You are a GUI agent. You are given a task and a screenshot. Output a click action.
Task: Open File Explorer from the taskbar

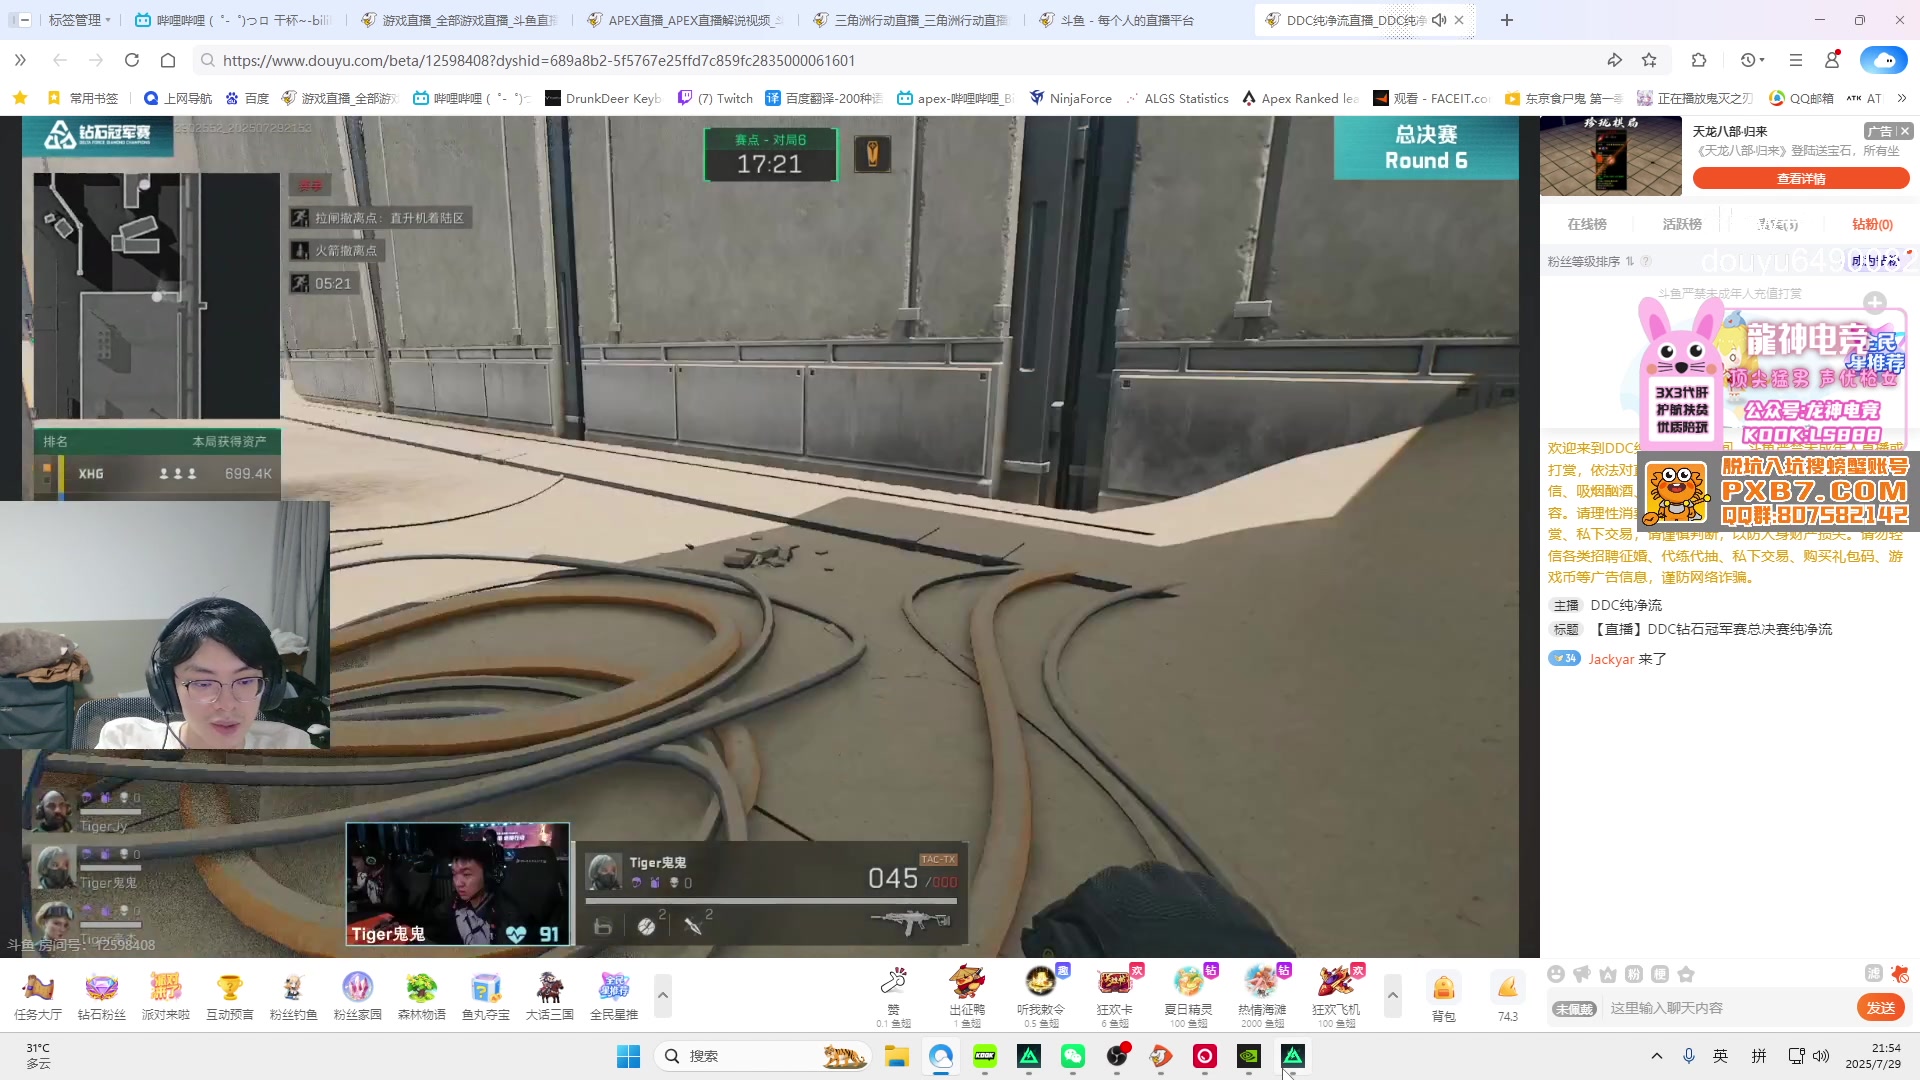[x=897, y=1056]
